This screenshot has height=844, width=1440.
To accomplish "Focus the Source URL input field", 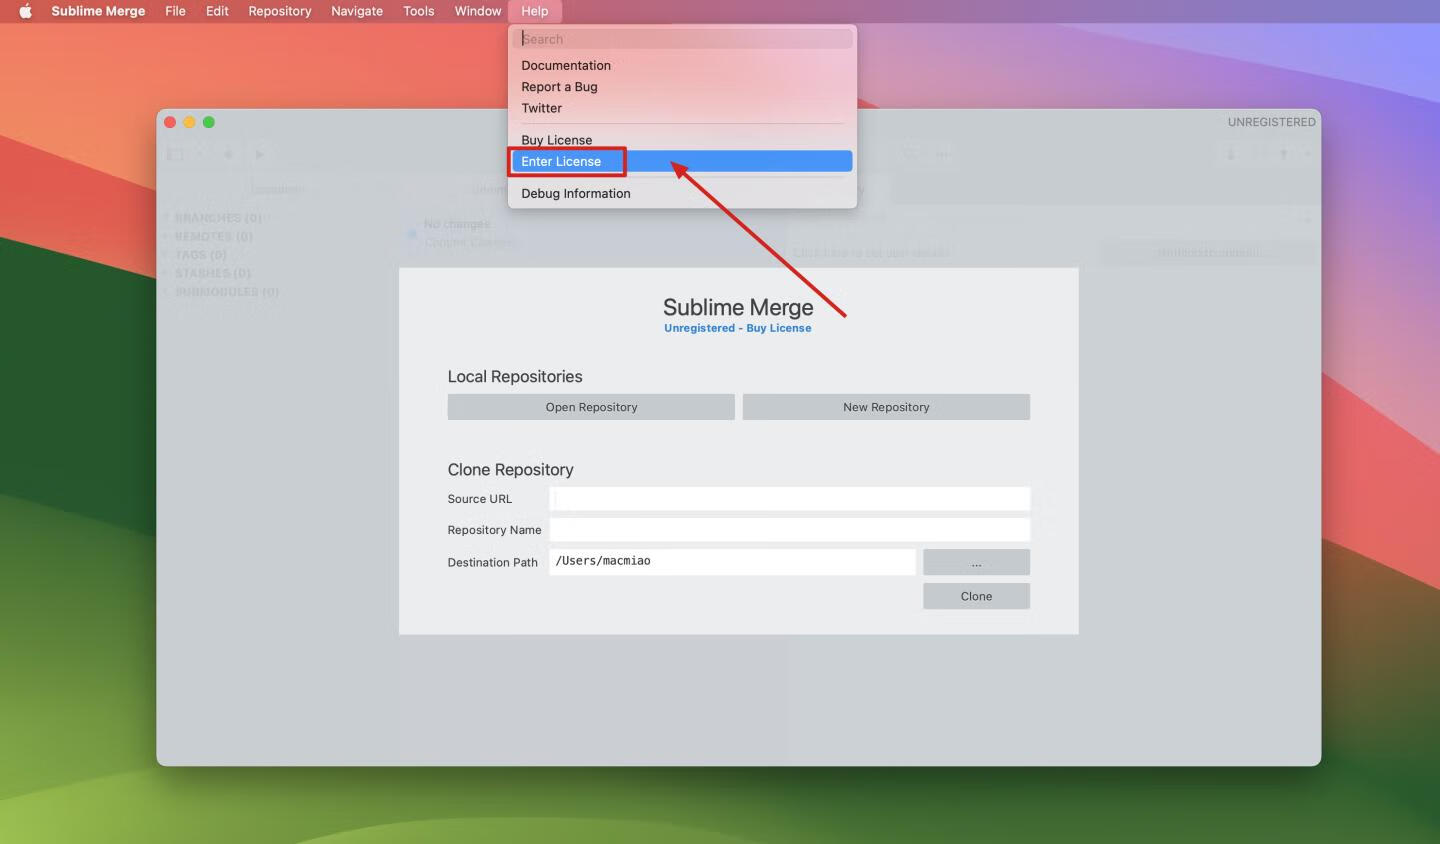I will tap(790, 499).
